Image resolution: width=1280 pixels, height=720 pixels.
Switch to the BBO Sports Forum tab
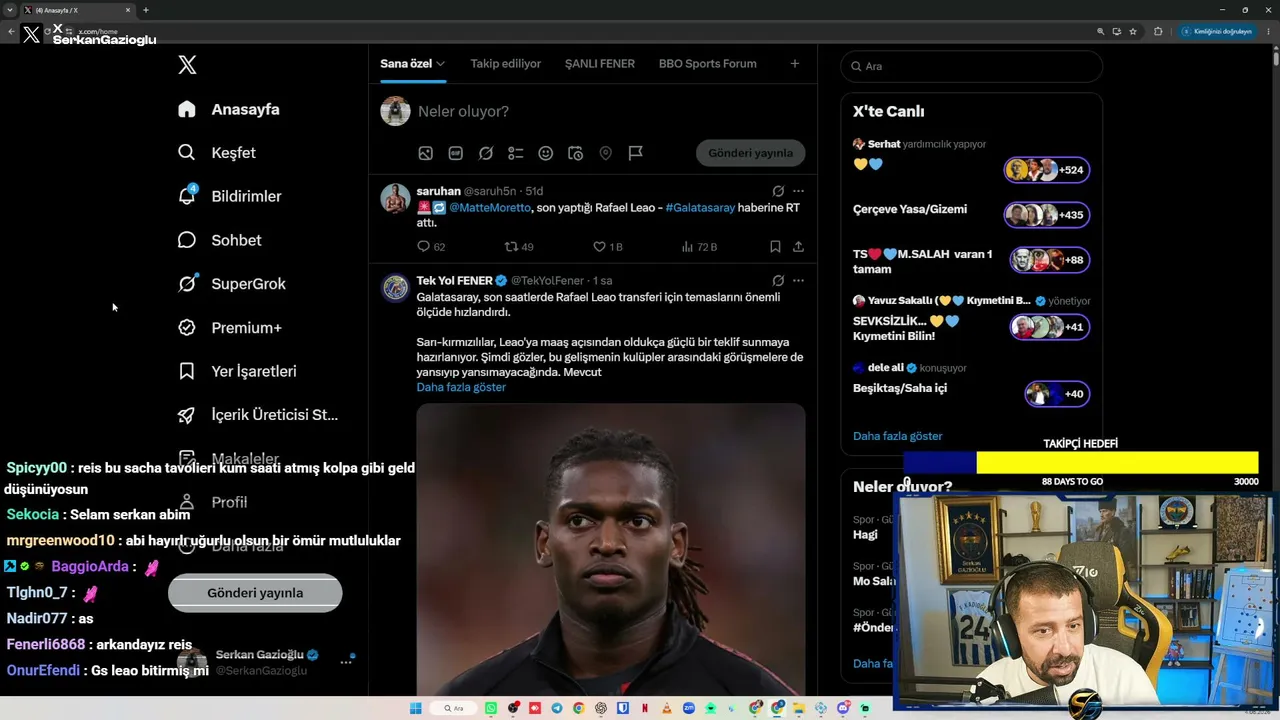pos(708,64)
